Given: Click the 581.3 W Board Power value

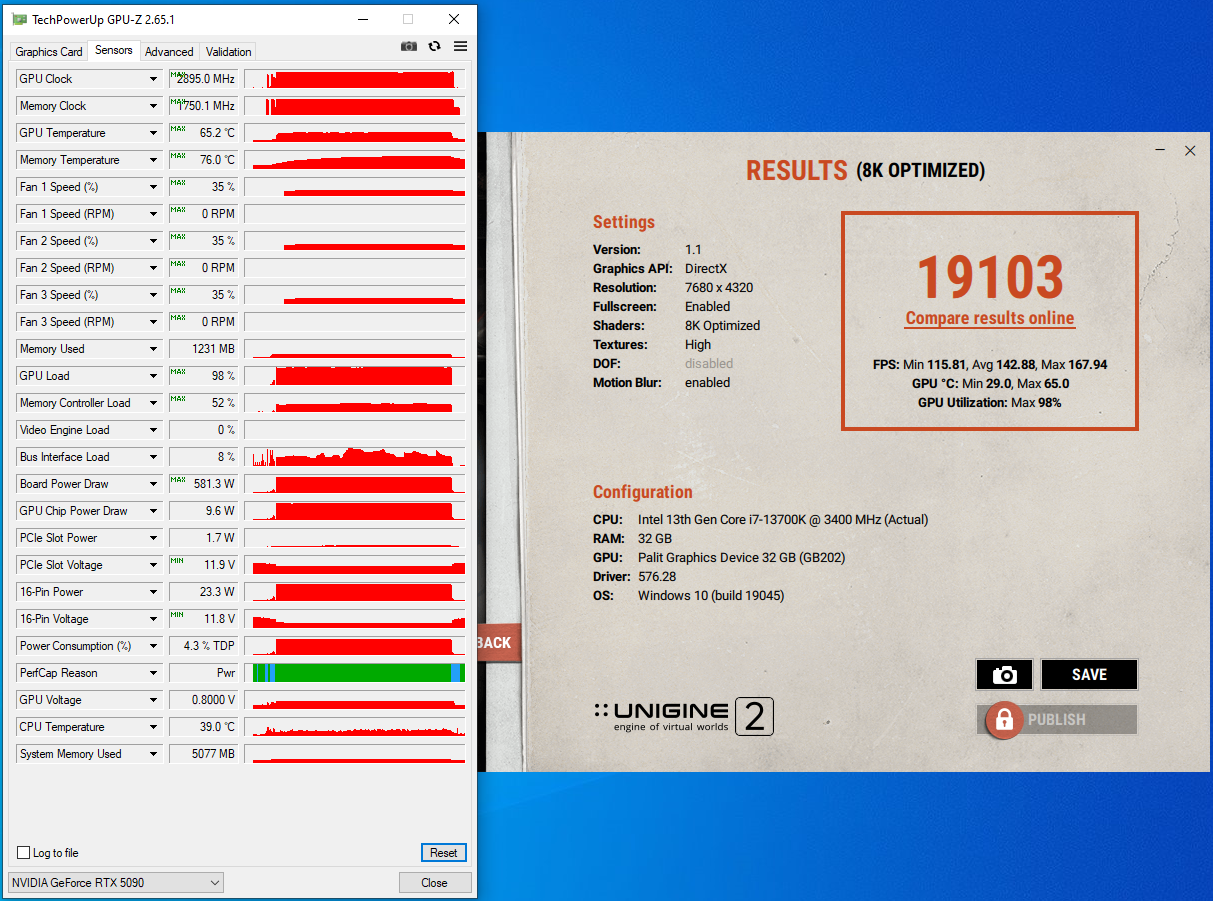Looking at the screenshot, I should point(214,484).
